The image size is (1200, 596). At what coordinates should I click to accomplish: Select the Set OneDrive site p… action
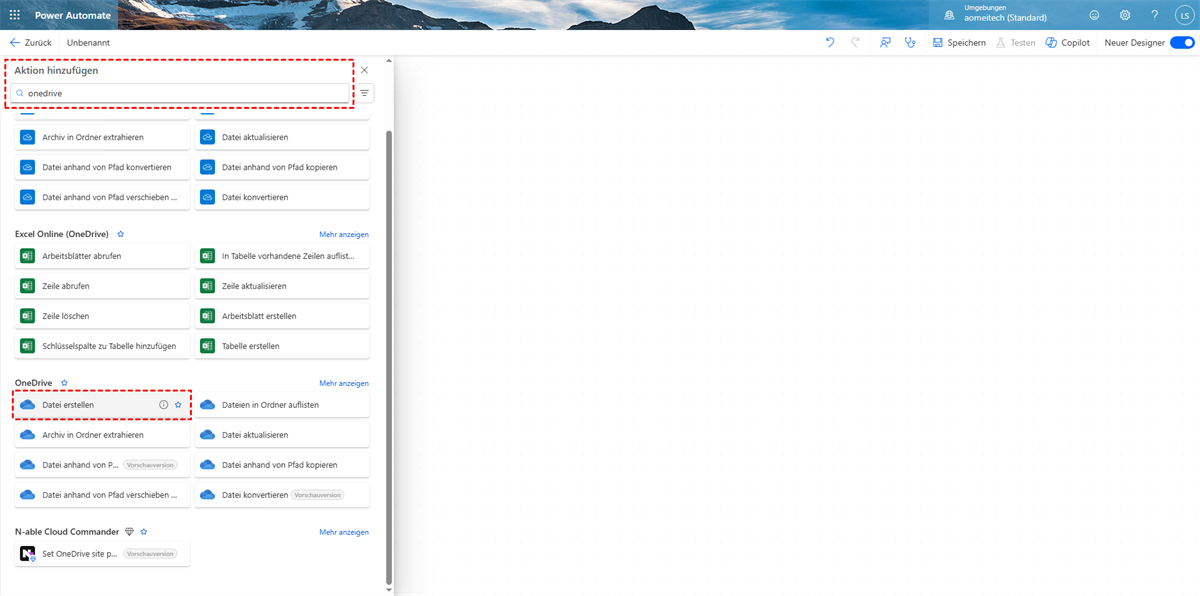click(102, 554)
